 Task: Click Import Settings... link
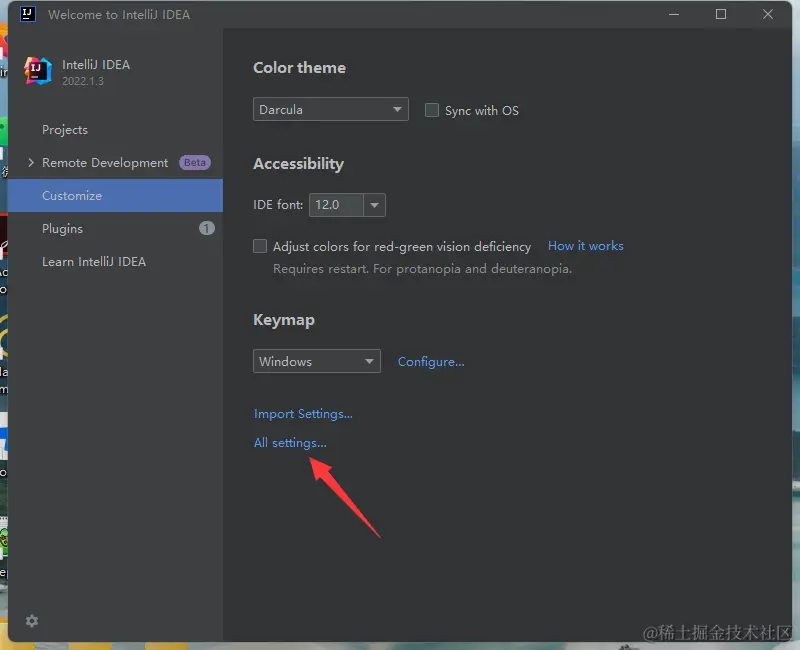pyautogui.click(x=303, y=414)
